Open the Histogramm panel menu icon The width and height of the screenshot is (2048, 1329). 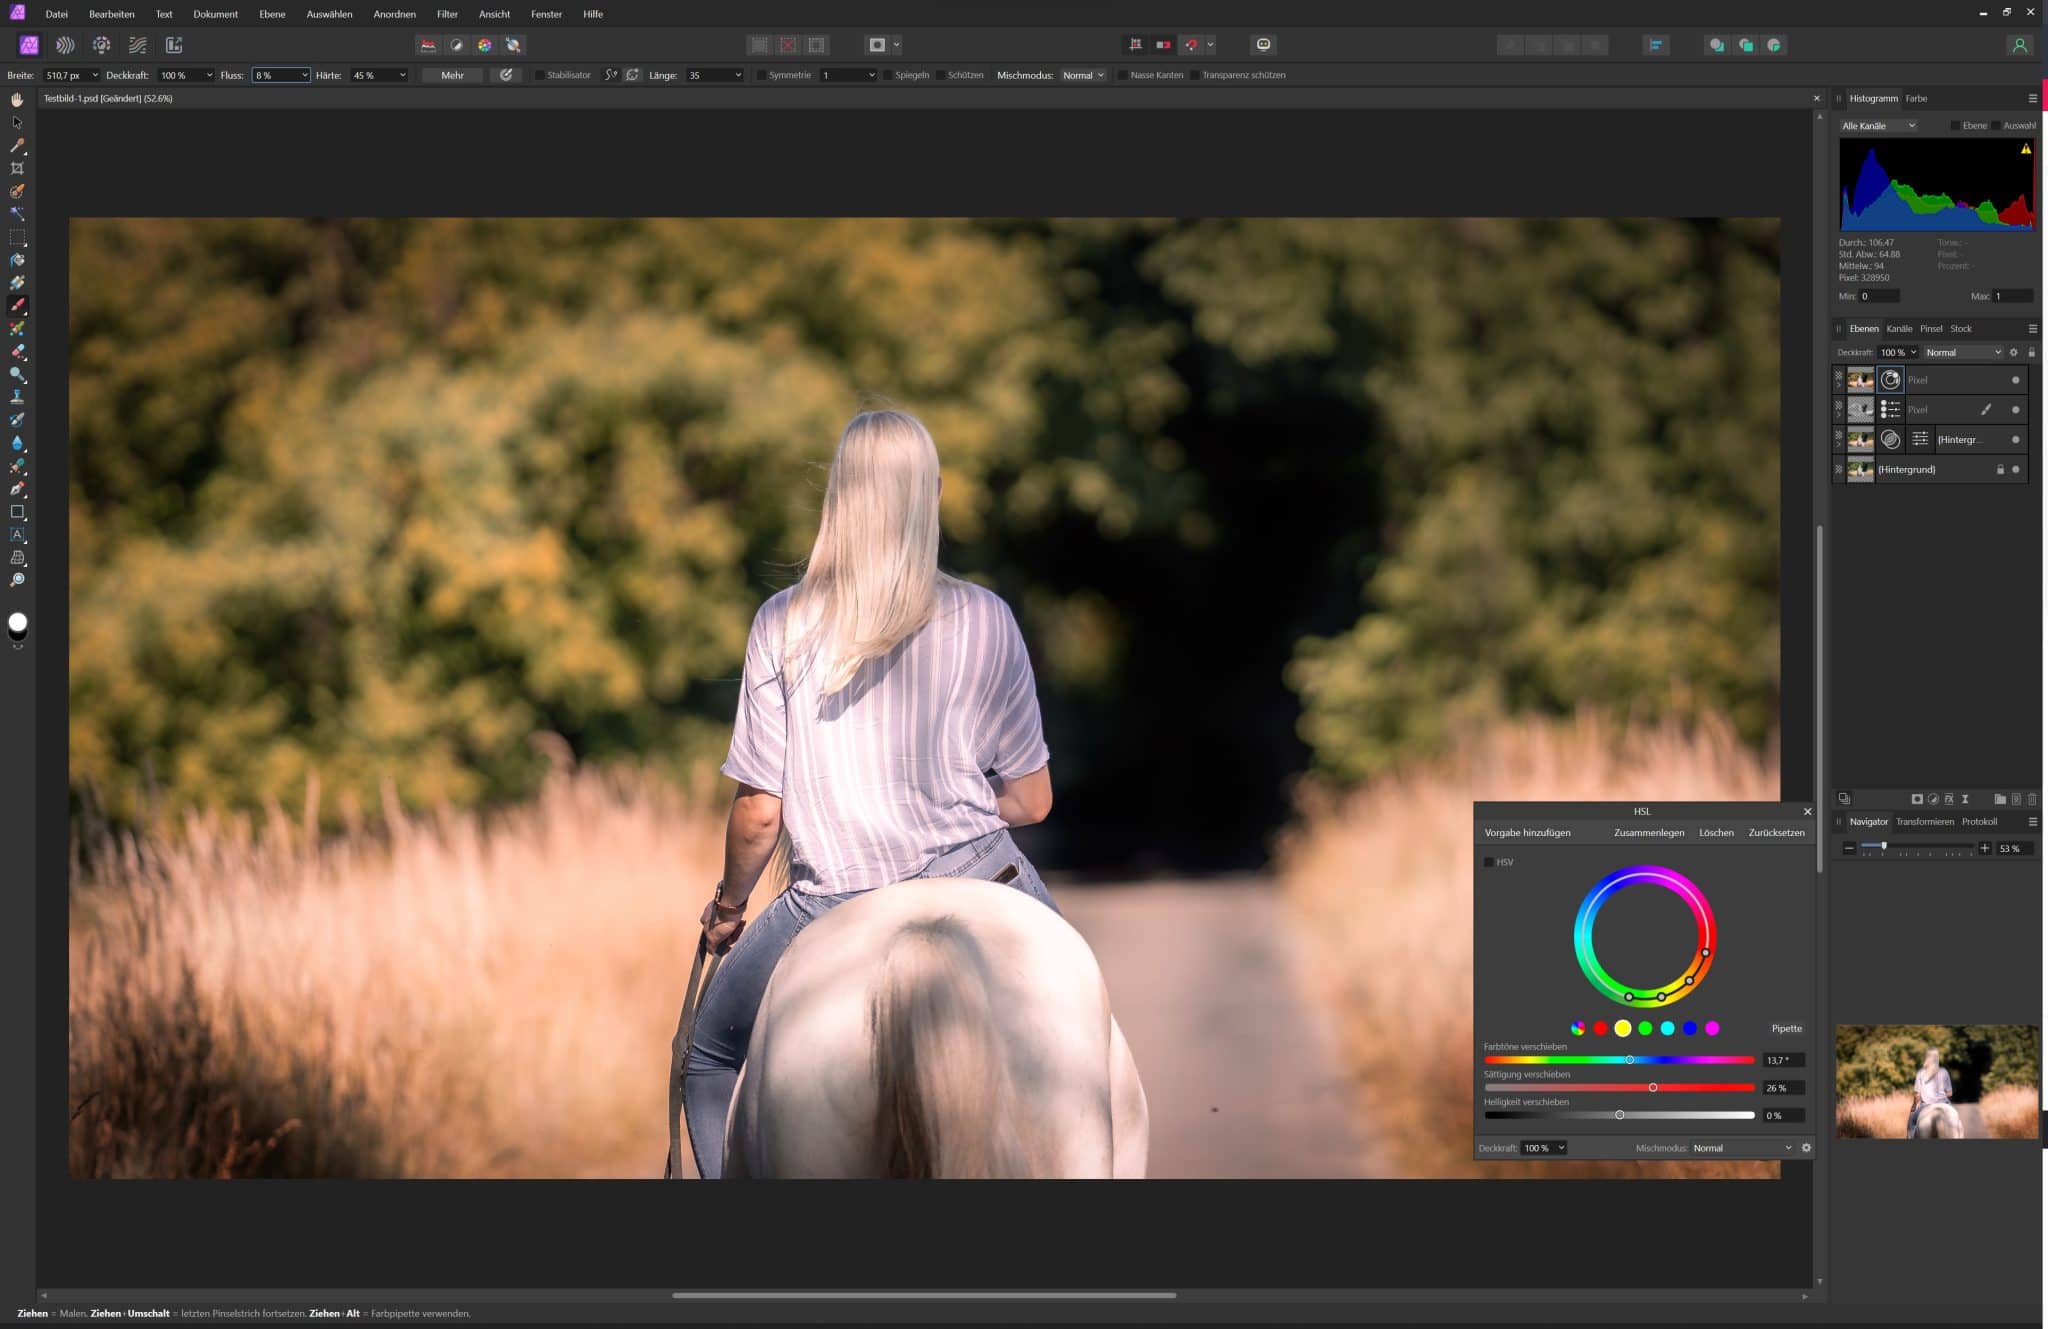[x=2031, y=98]
